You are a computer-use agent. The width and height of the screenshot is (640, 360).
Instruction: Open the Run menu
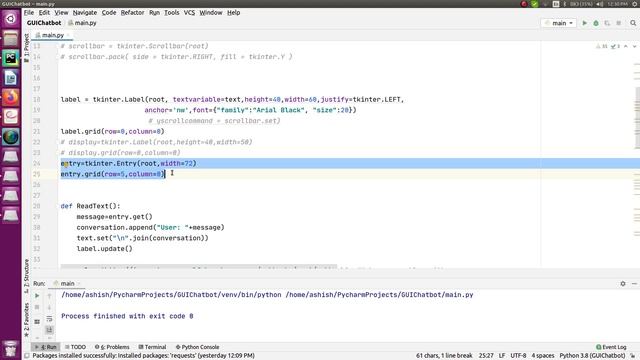[154, 13]
